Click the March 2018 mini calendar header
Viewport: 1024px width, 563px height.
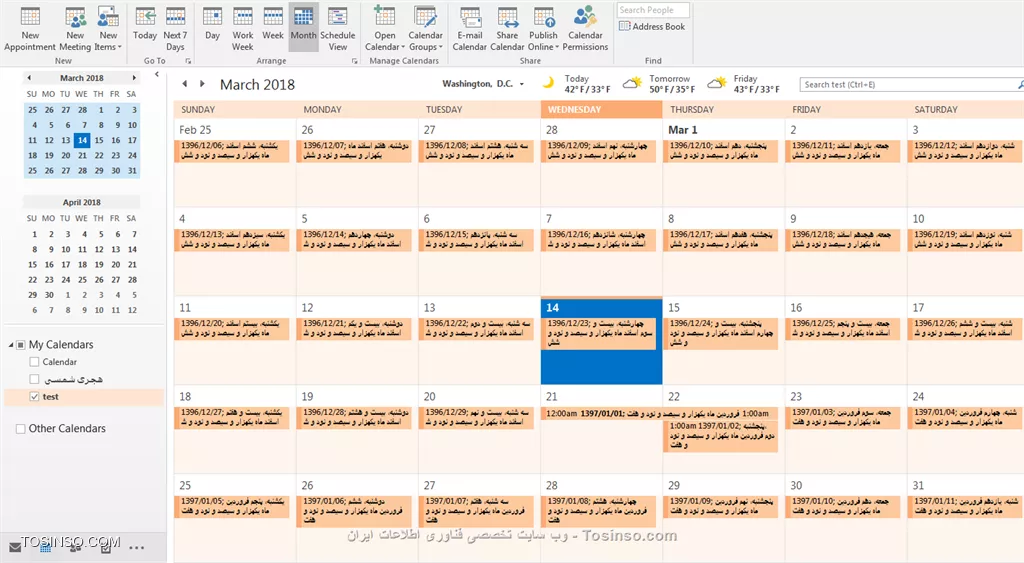coord(82,78)
